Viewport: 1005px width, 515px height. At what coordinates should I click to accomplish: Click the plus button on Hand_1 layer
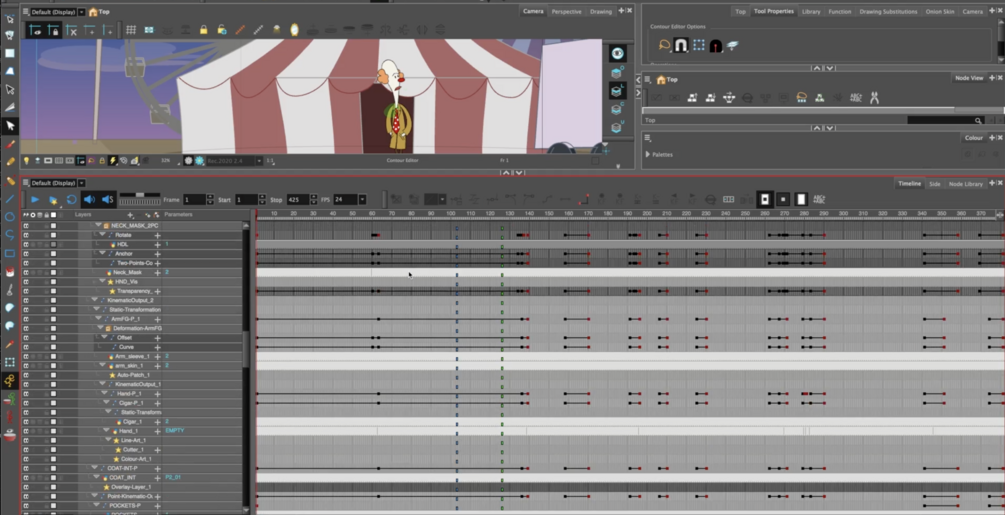[157, 432]
